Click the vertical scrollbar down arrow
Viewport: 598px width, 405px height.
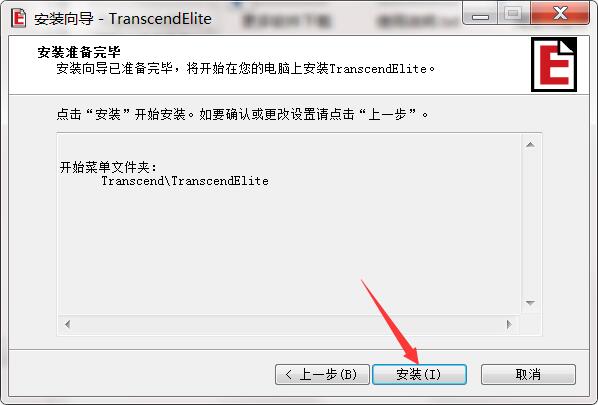[530, 303]
